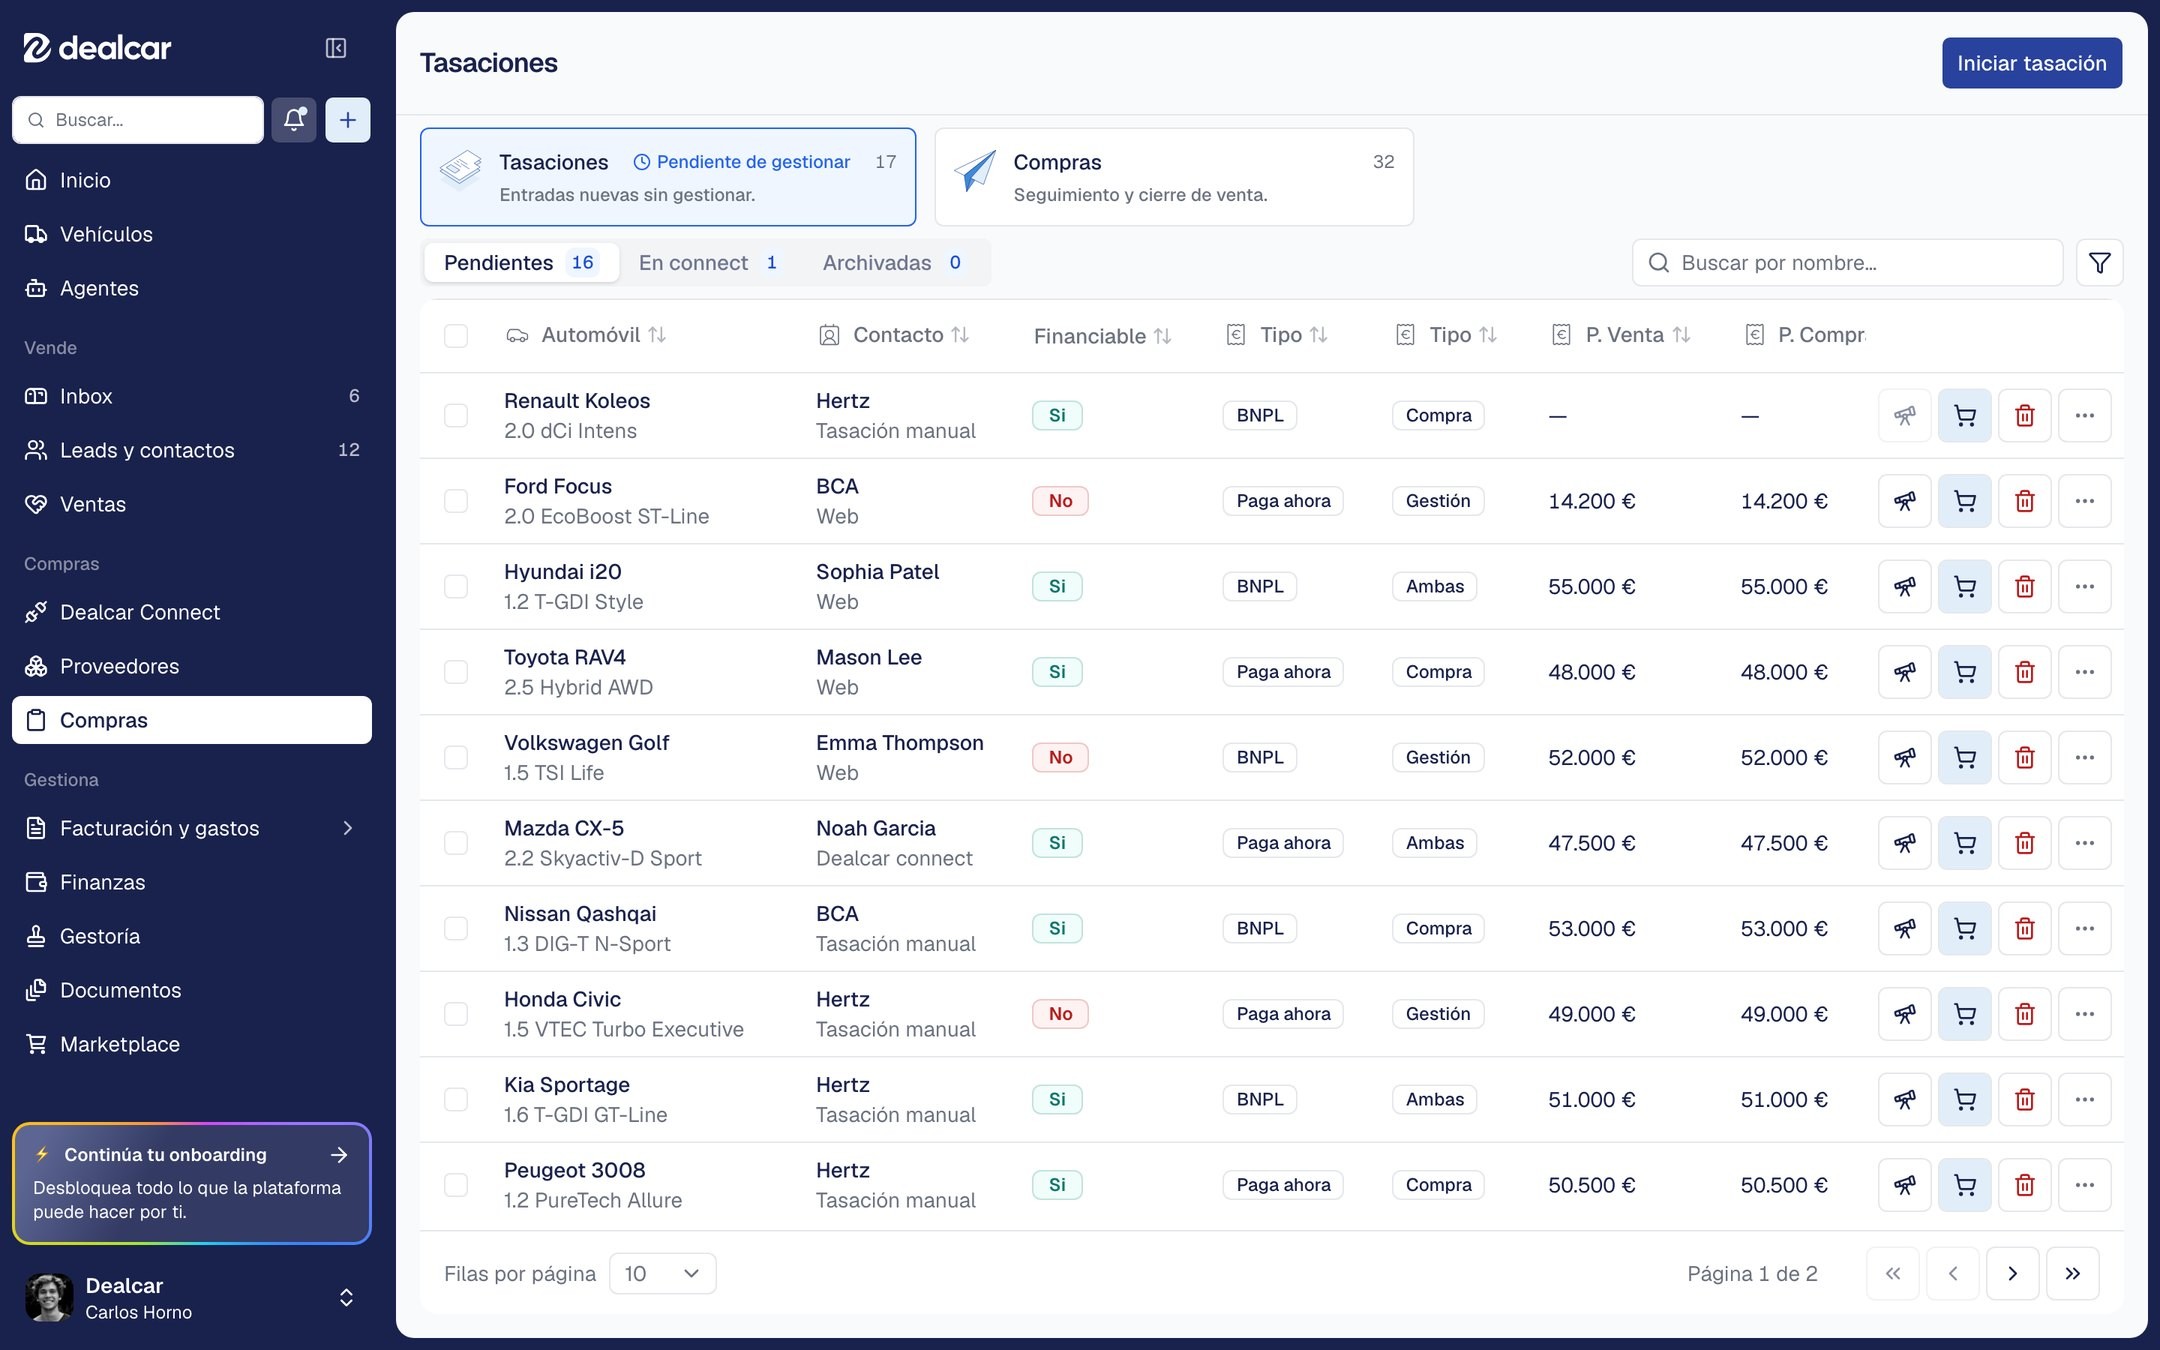The width and height of the screenshot is (2160, 1350).
Task: Open the rows per page dropdown
Action: [662, 1274]
